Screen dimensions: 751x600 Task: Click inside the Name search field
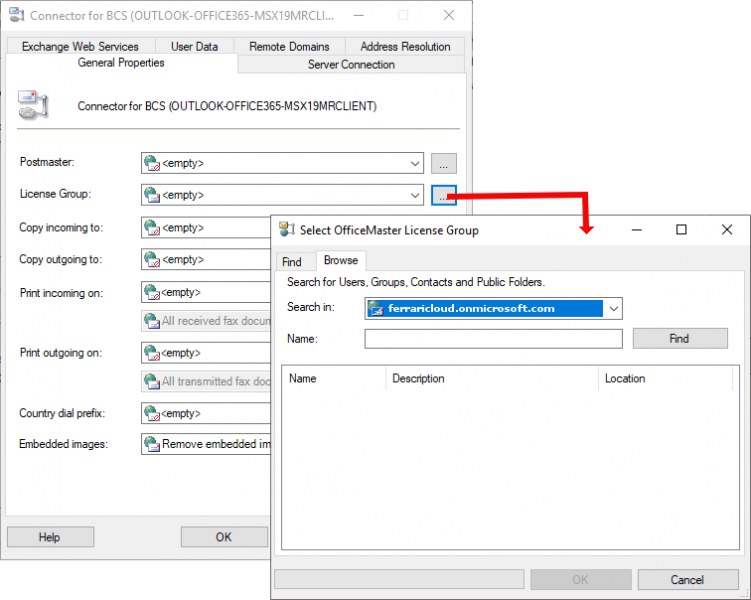[493, 339]
